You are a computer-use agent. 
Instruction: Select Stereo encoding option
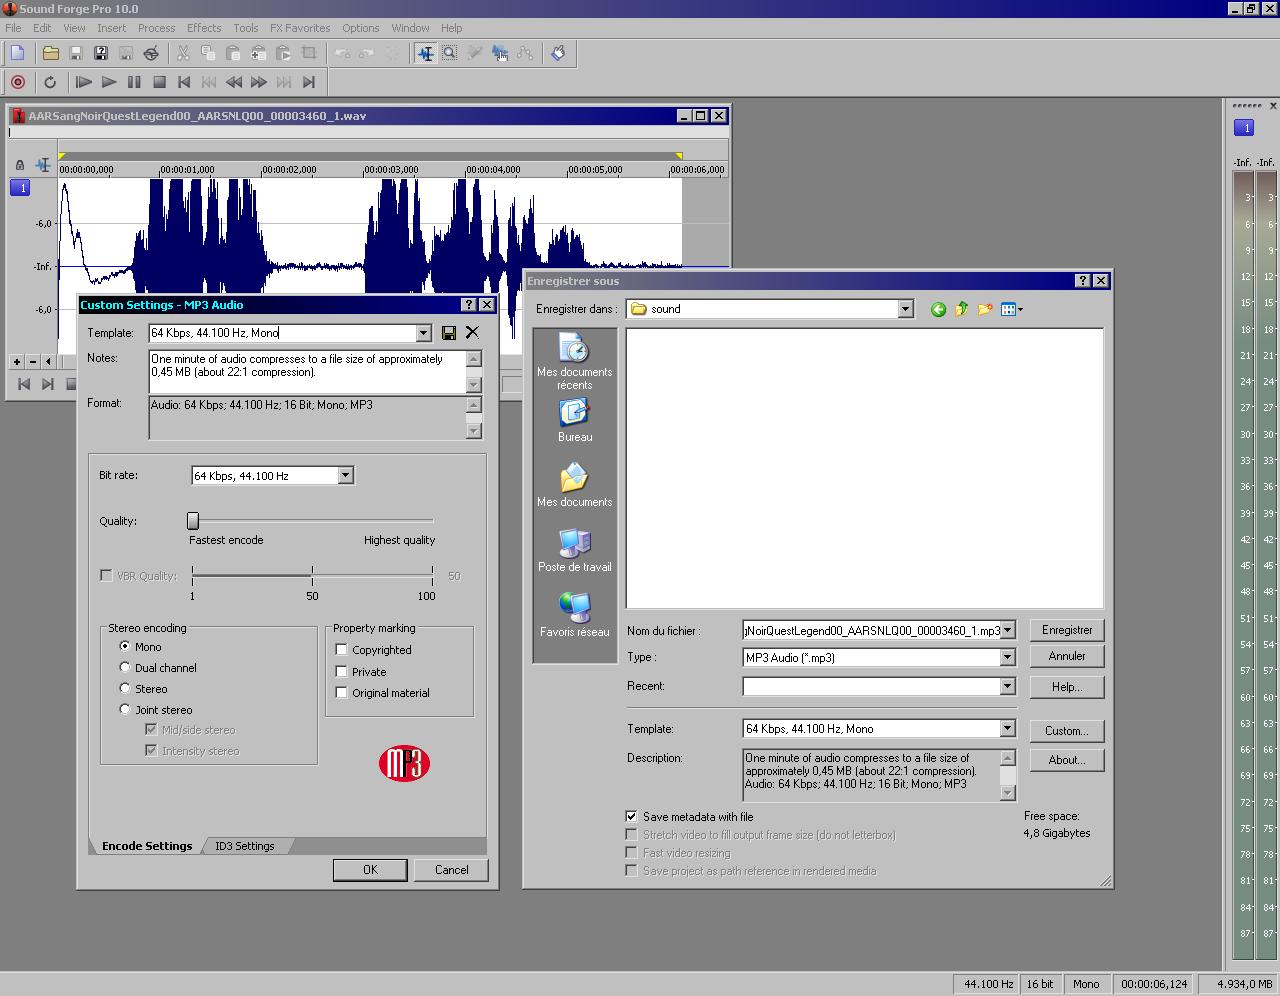click(x=125, y=688)
